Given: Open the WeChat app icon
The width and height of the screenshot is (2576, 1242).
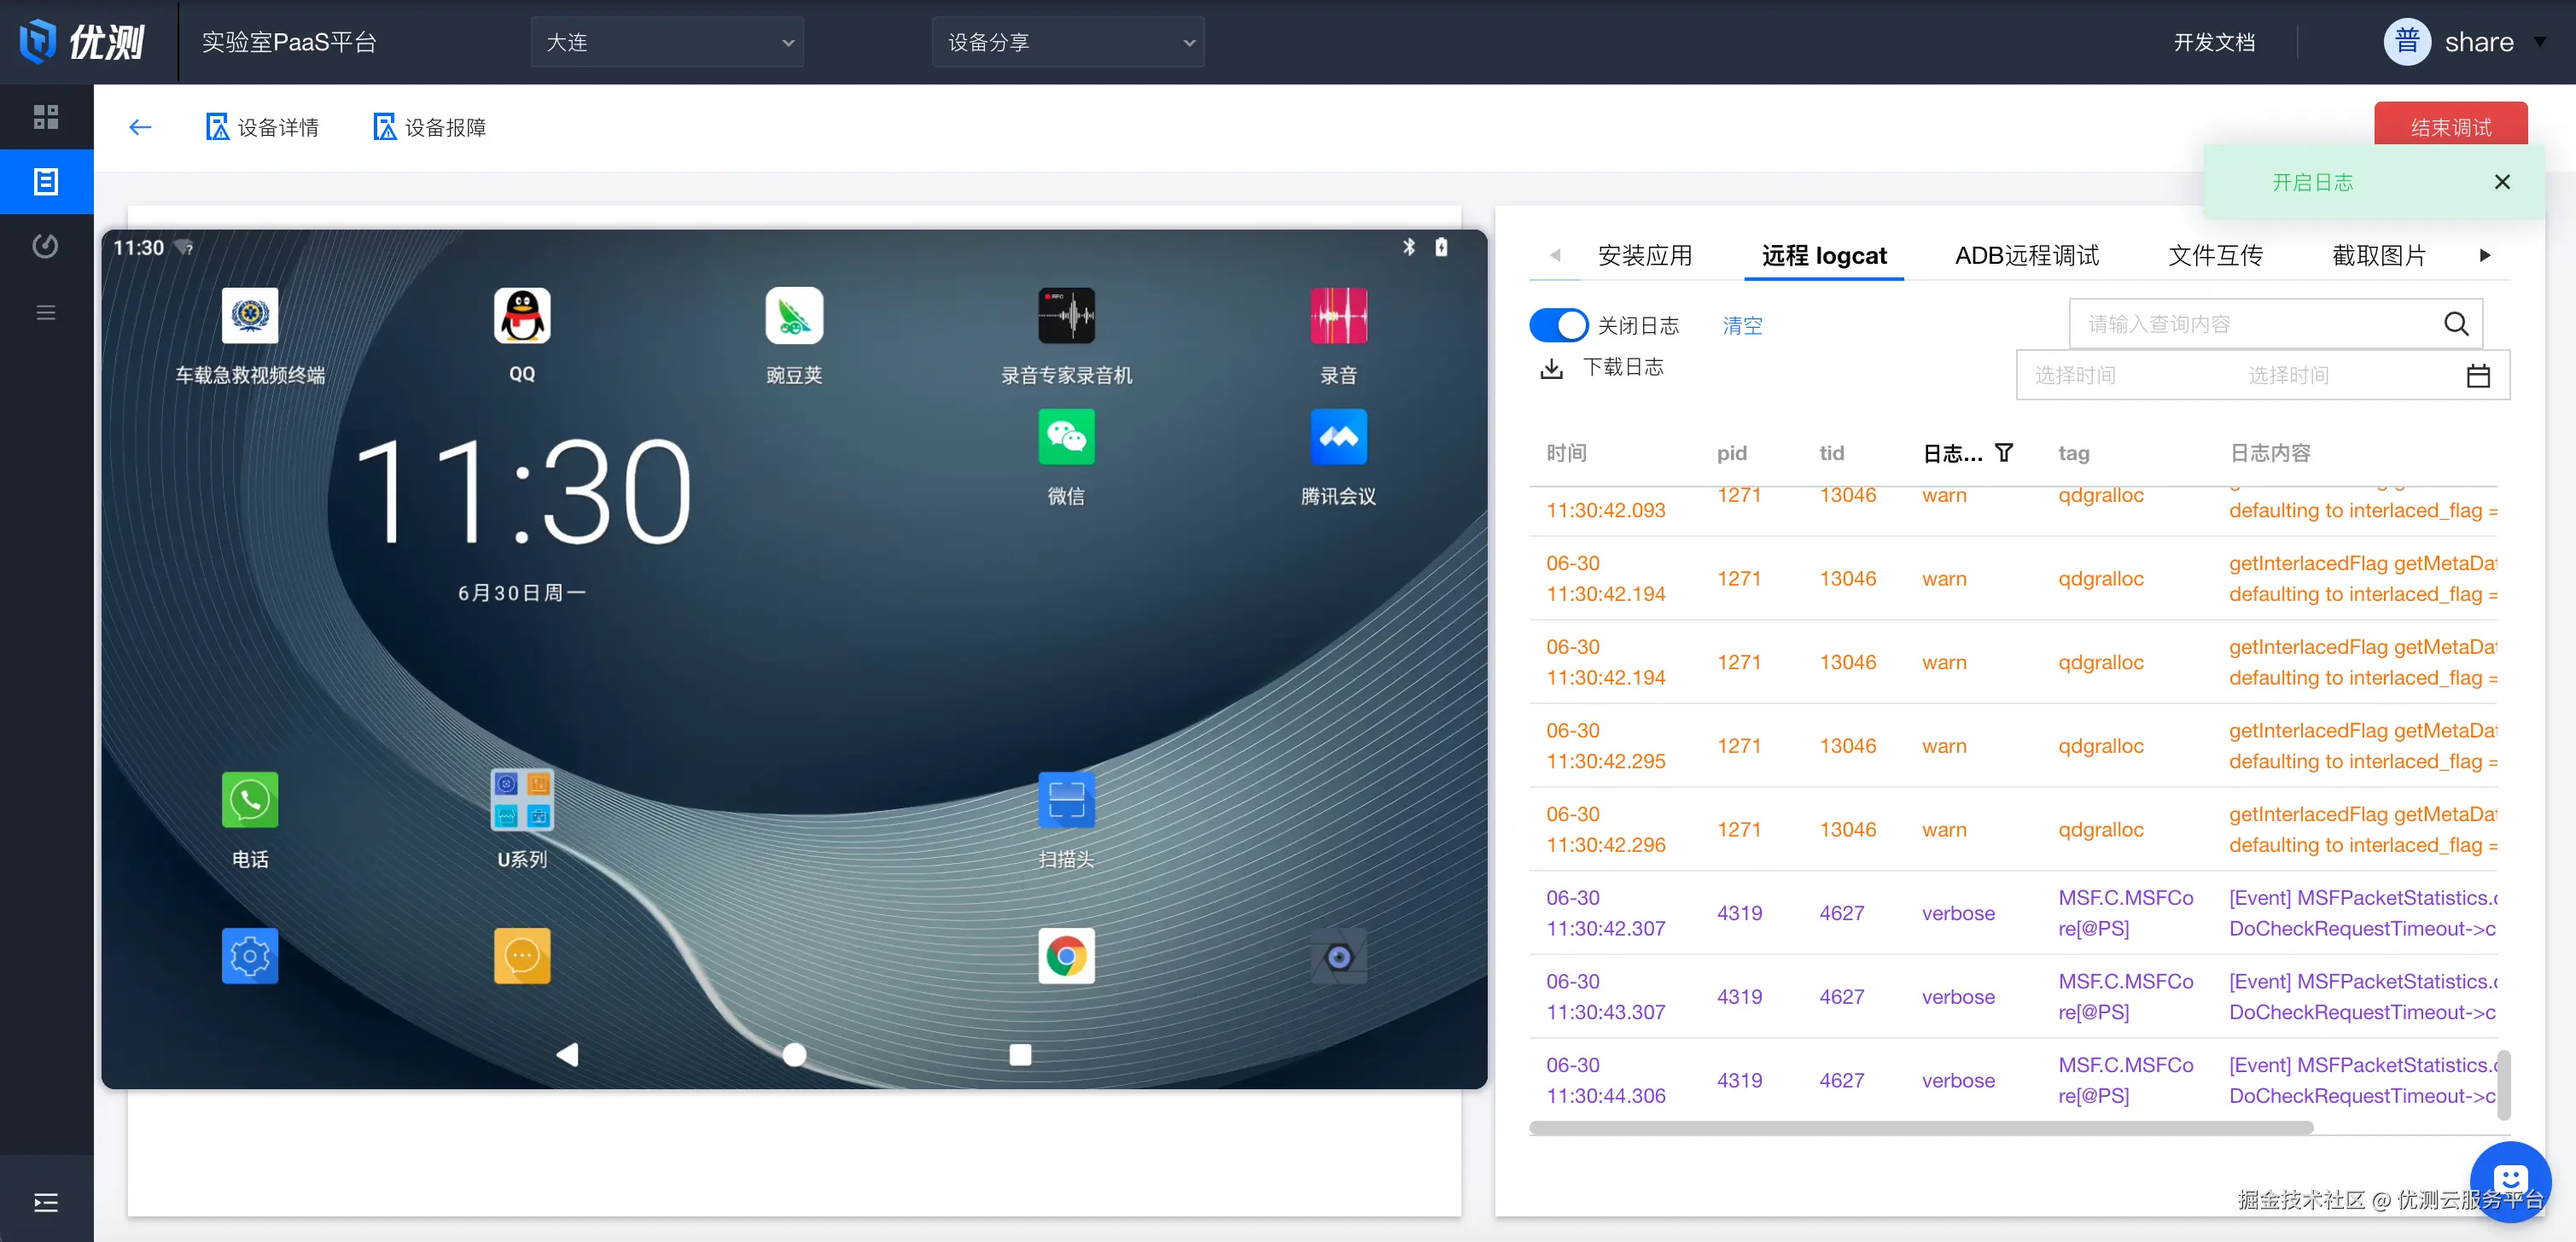Looking at the screenshot, I should tap(1066, 437).
